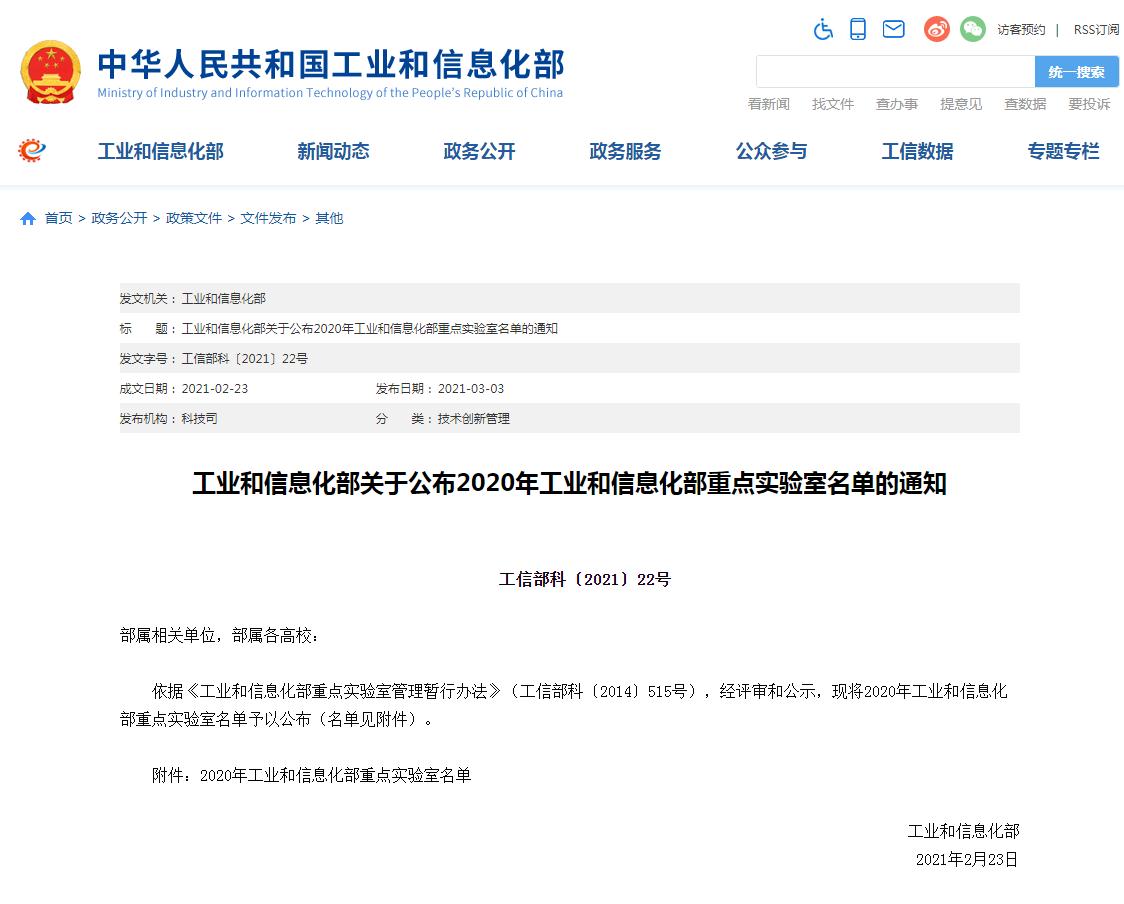The width and height of the screenshot is (1124, 904).
Task: Open the RSS订阅 link
Action: click(x=1096, y=30)
